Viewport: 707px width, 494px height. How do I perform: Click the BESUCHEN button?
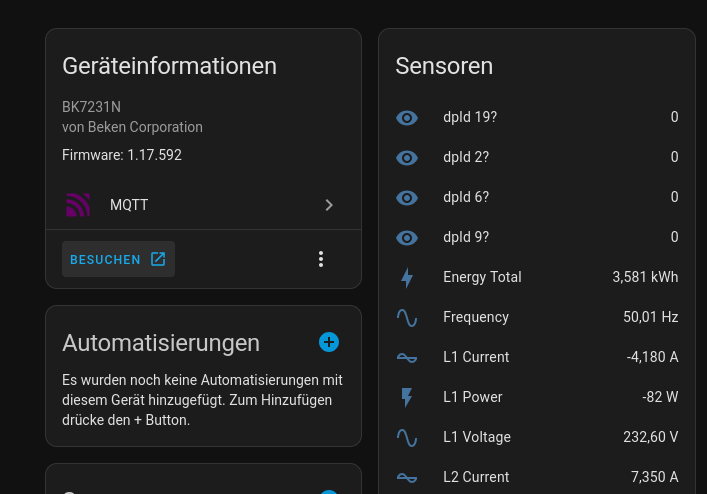coord(118,259)
